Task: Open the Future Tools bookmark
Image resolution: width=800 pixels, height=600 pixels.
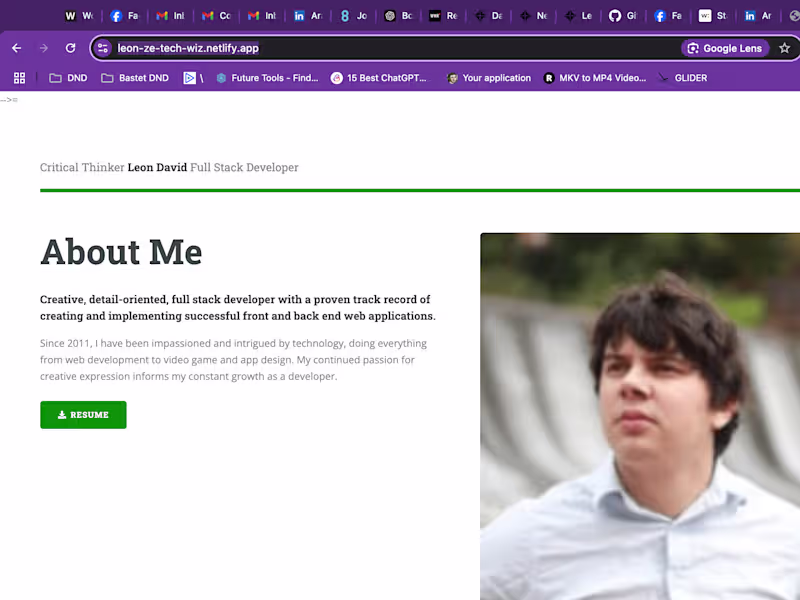Action: pyautogui.click(x=267, y=77)
